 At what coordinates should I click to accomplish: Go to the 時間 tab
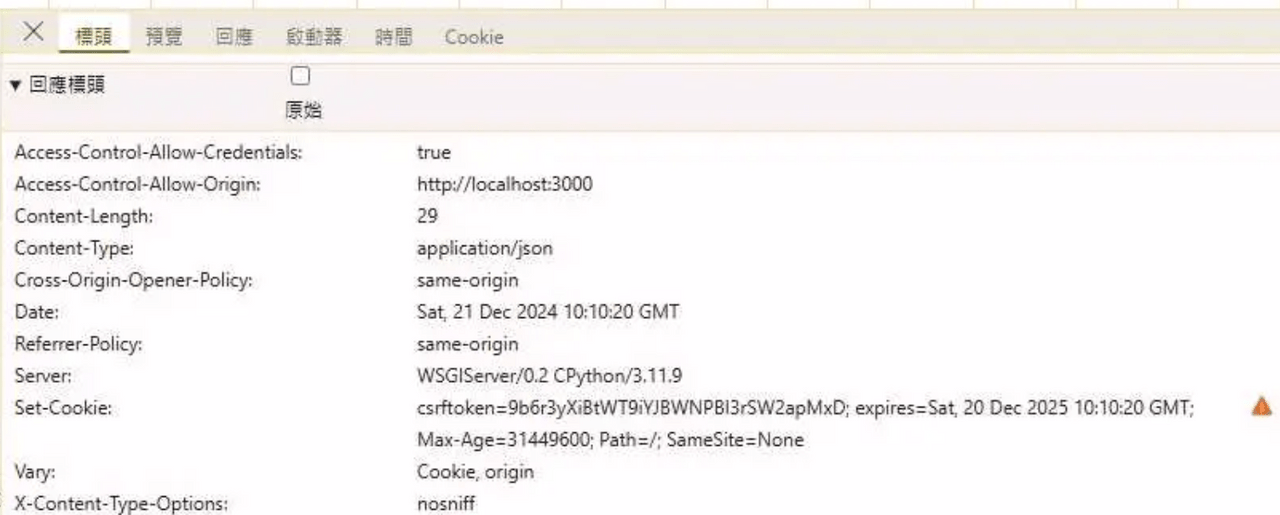pos(394,37)
